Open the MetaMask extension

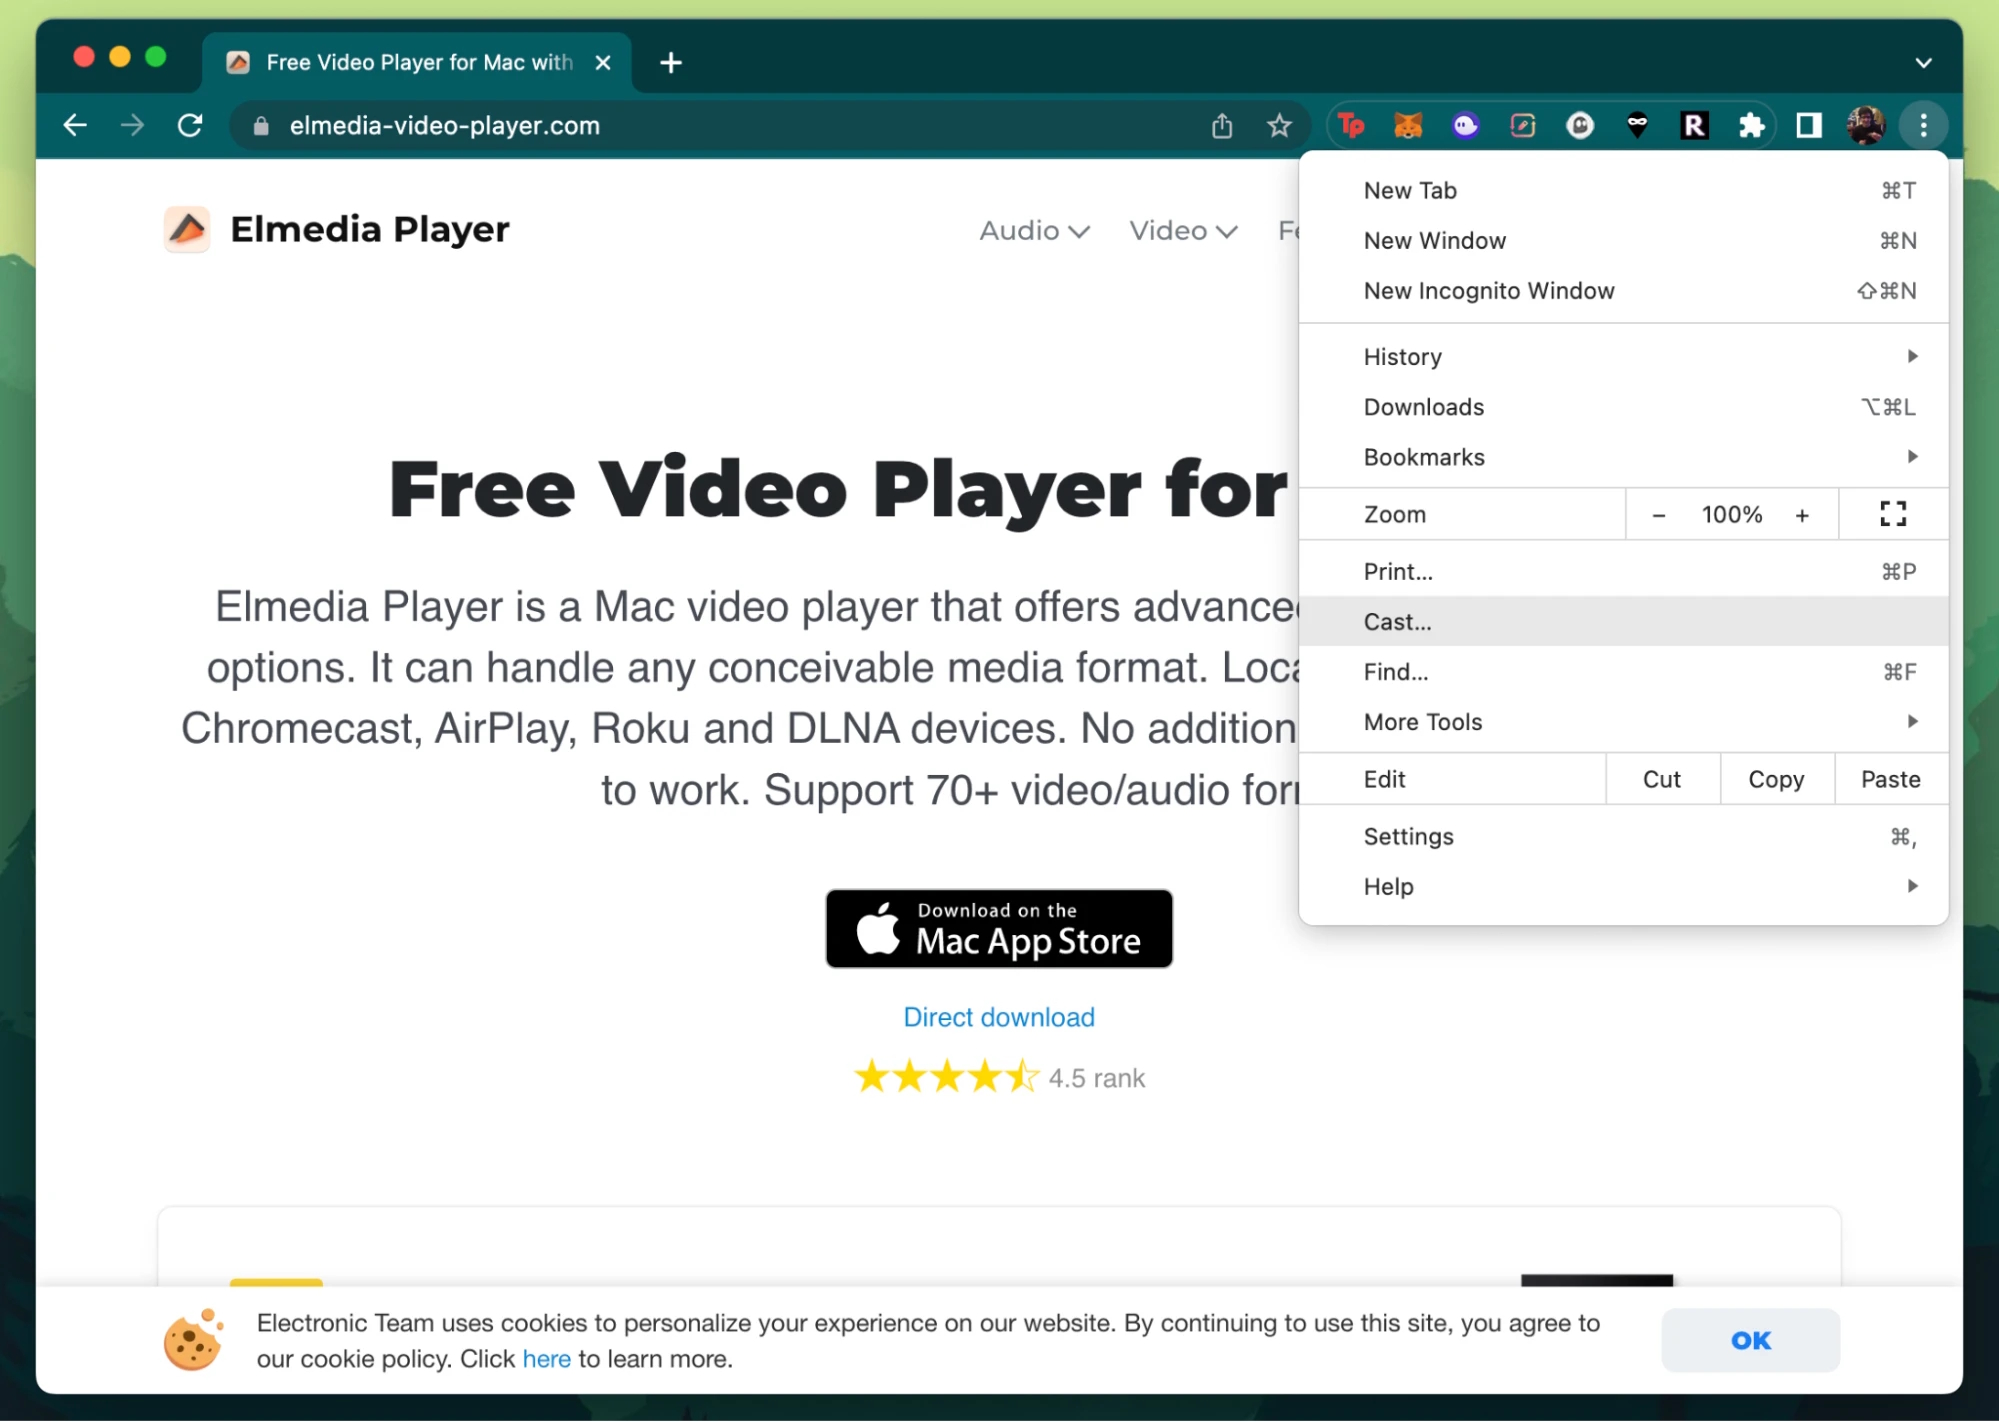[x=1408, y=125]
